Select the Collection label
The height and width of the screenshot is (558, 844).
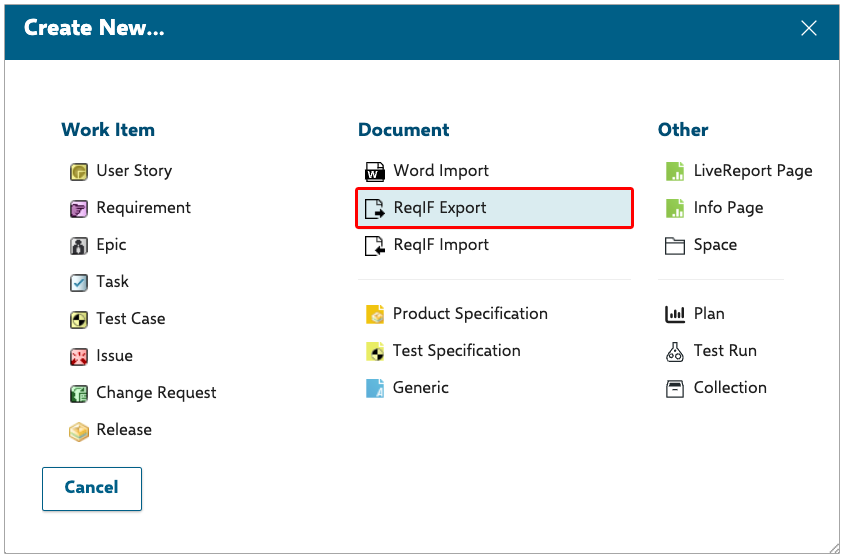click(730, 387)
